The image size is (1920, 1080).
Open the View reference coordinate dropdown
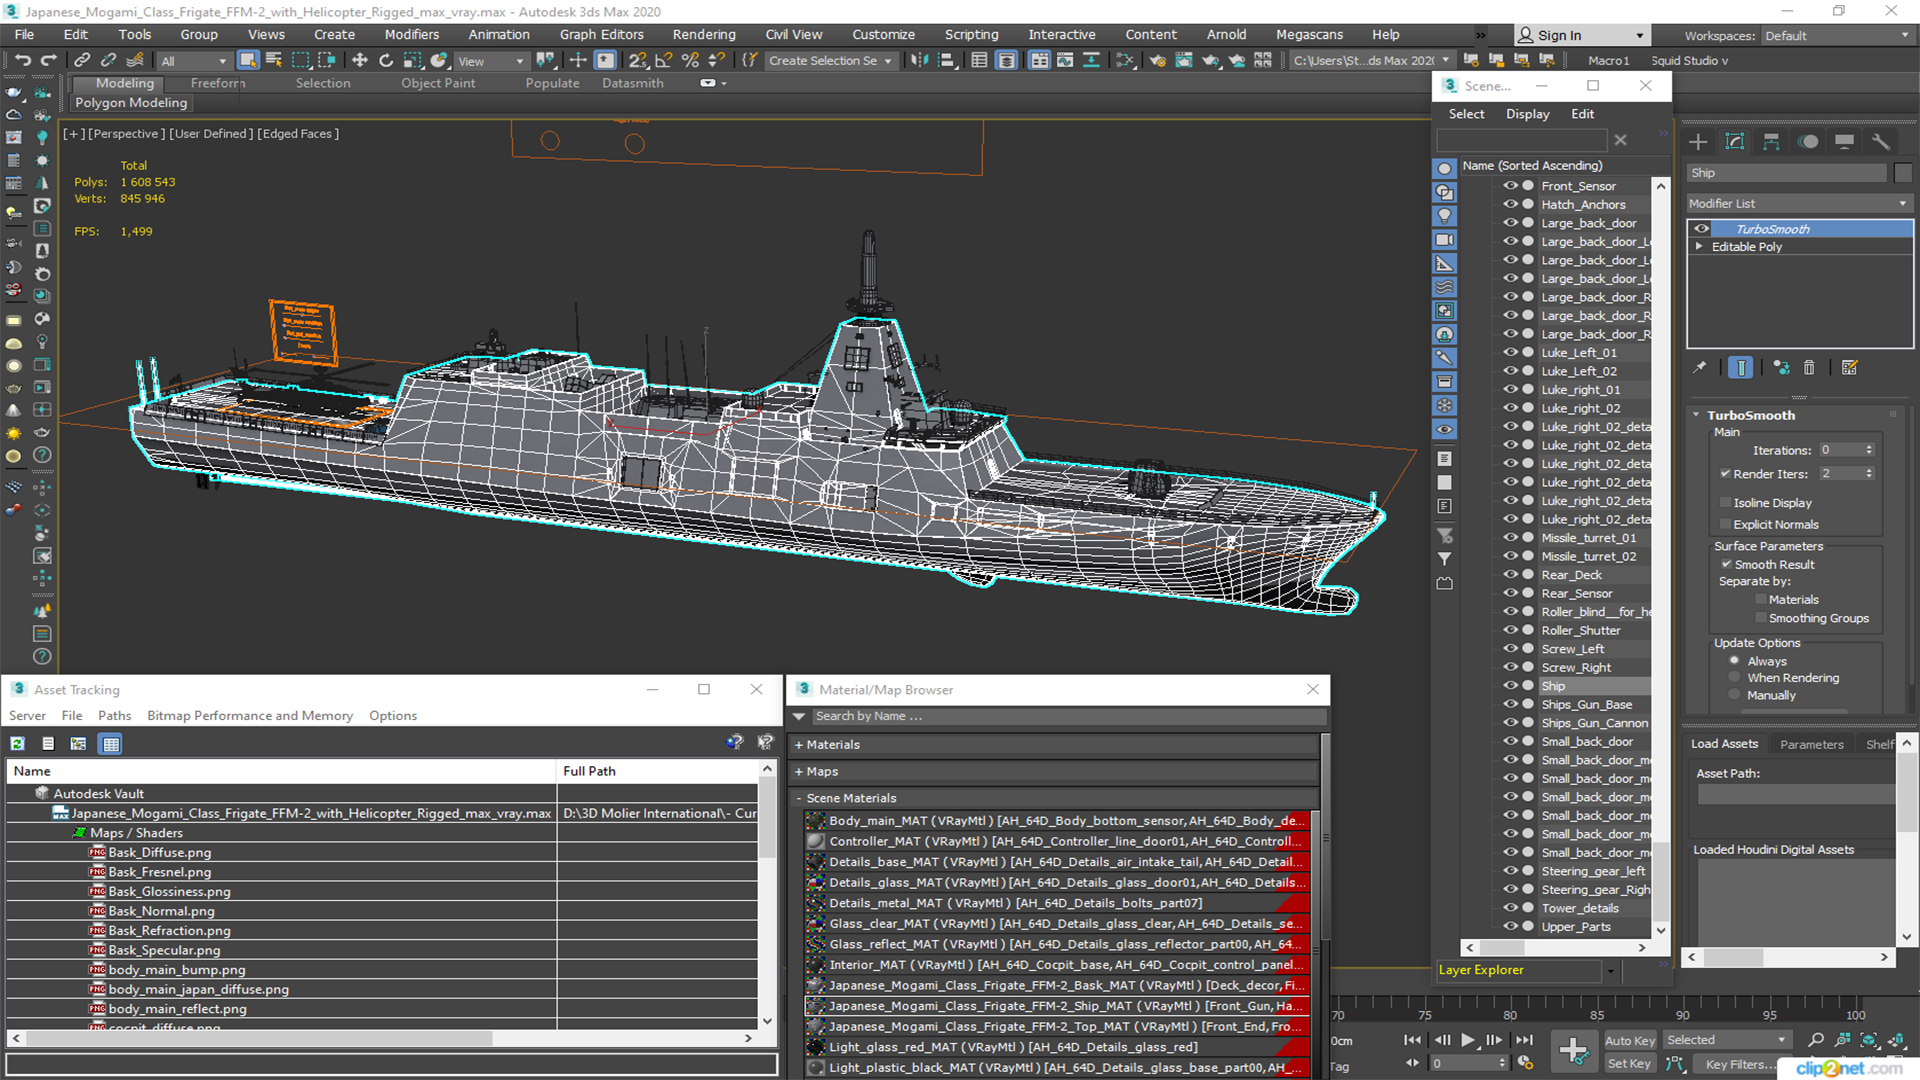click(490, 61)
